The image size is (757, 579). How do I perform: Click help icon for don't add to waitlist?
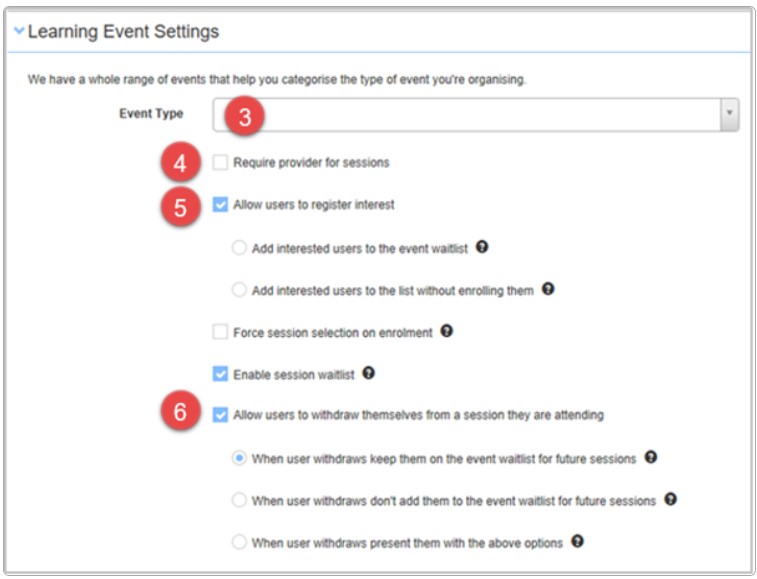coord(671,499)
